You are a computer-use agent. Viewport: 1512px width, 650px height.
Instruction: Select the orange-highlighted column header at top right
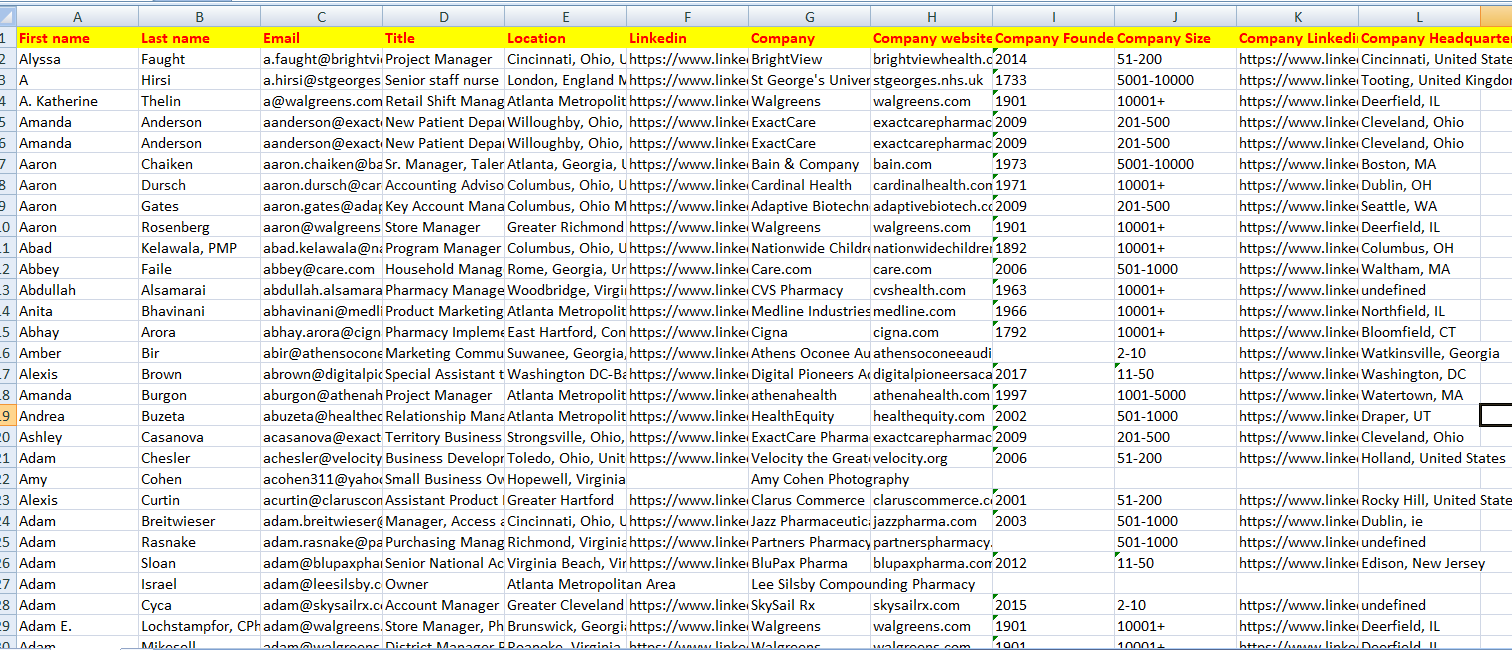(1495, 16)
